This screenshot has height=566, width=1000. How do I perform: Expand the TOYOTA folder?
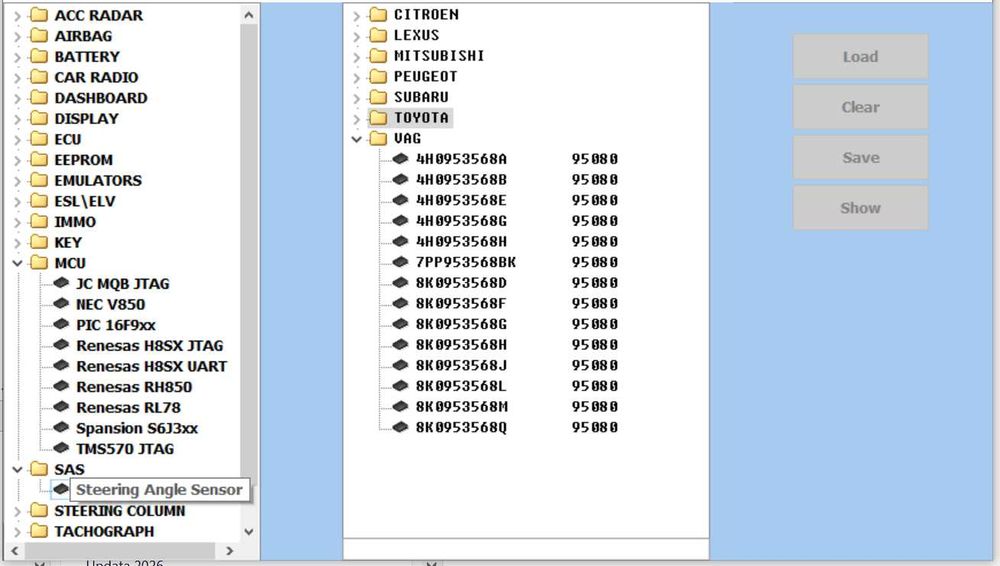(357, 118)
